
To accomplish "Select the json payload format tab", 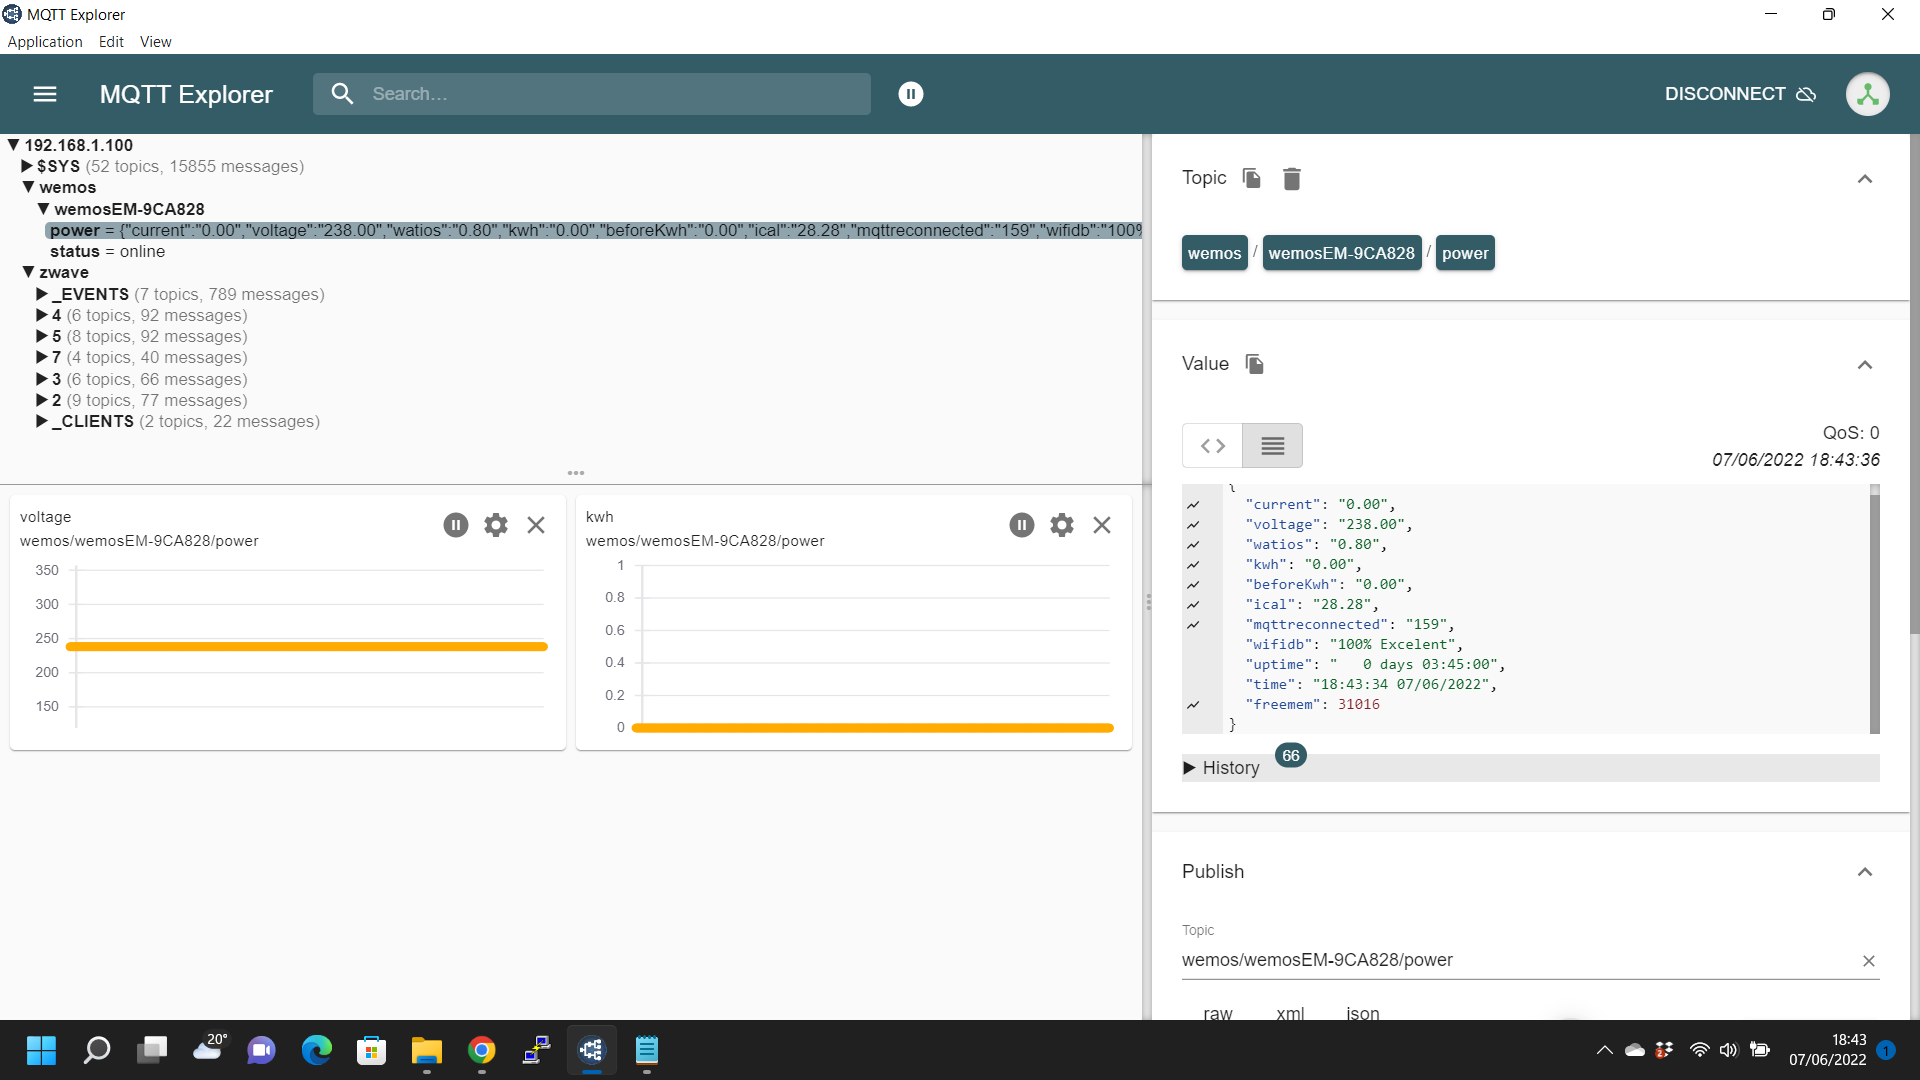I will 1362,1013.
